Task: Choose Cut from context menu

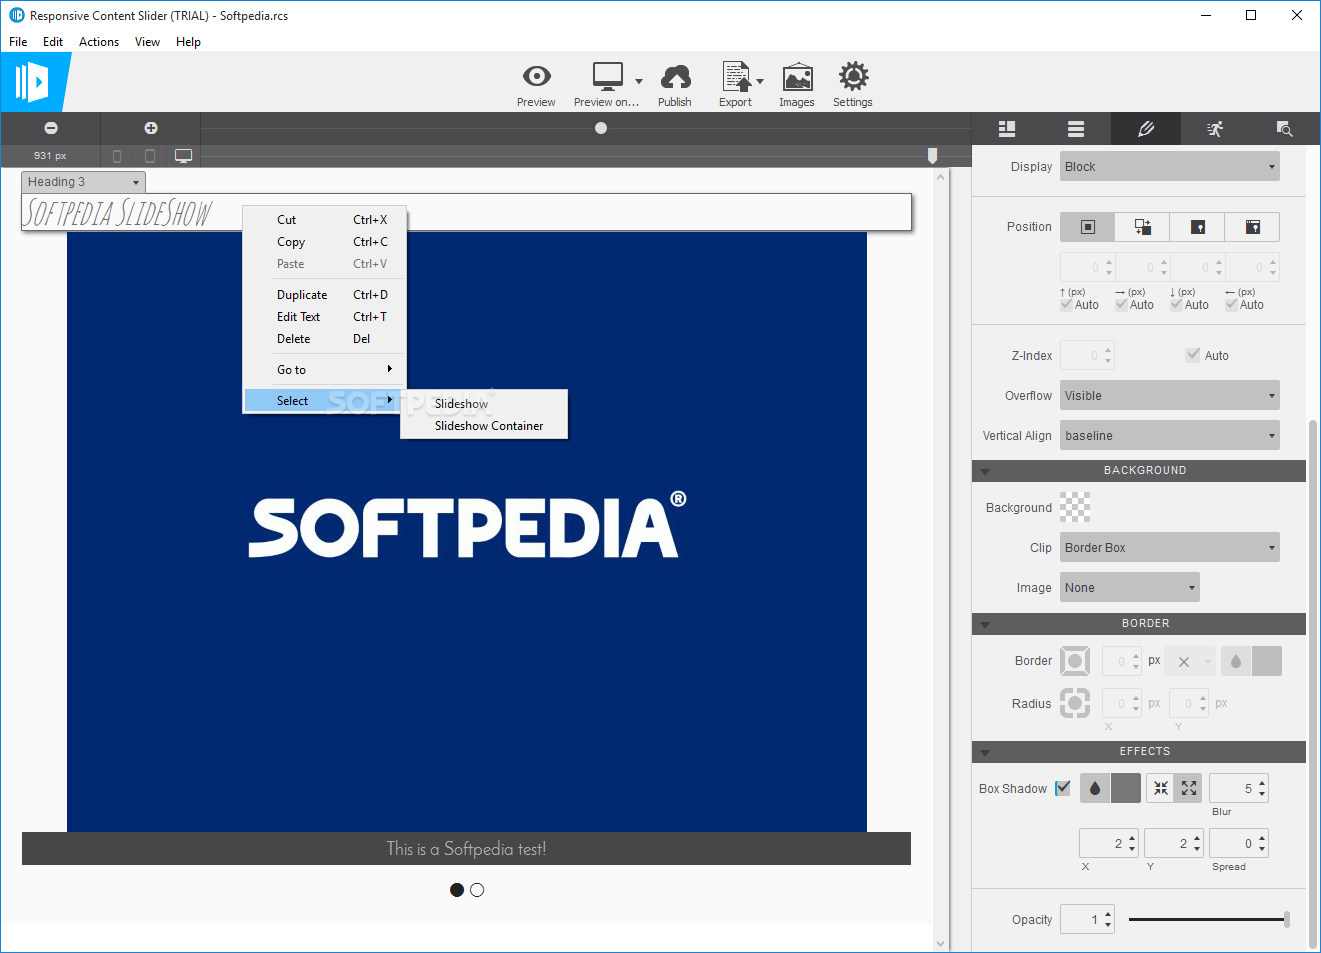Action: tap(325, 220)
